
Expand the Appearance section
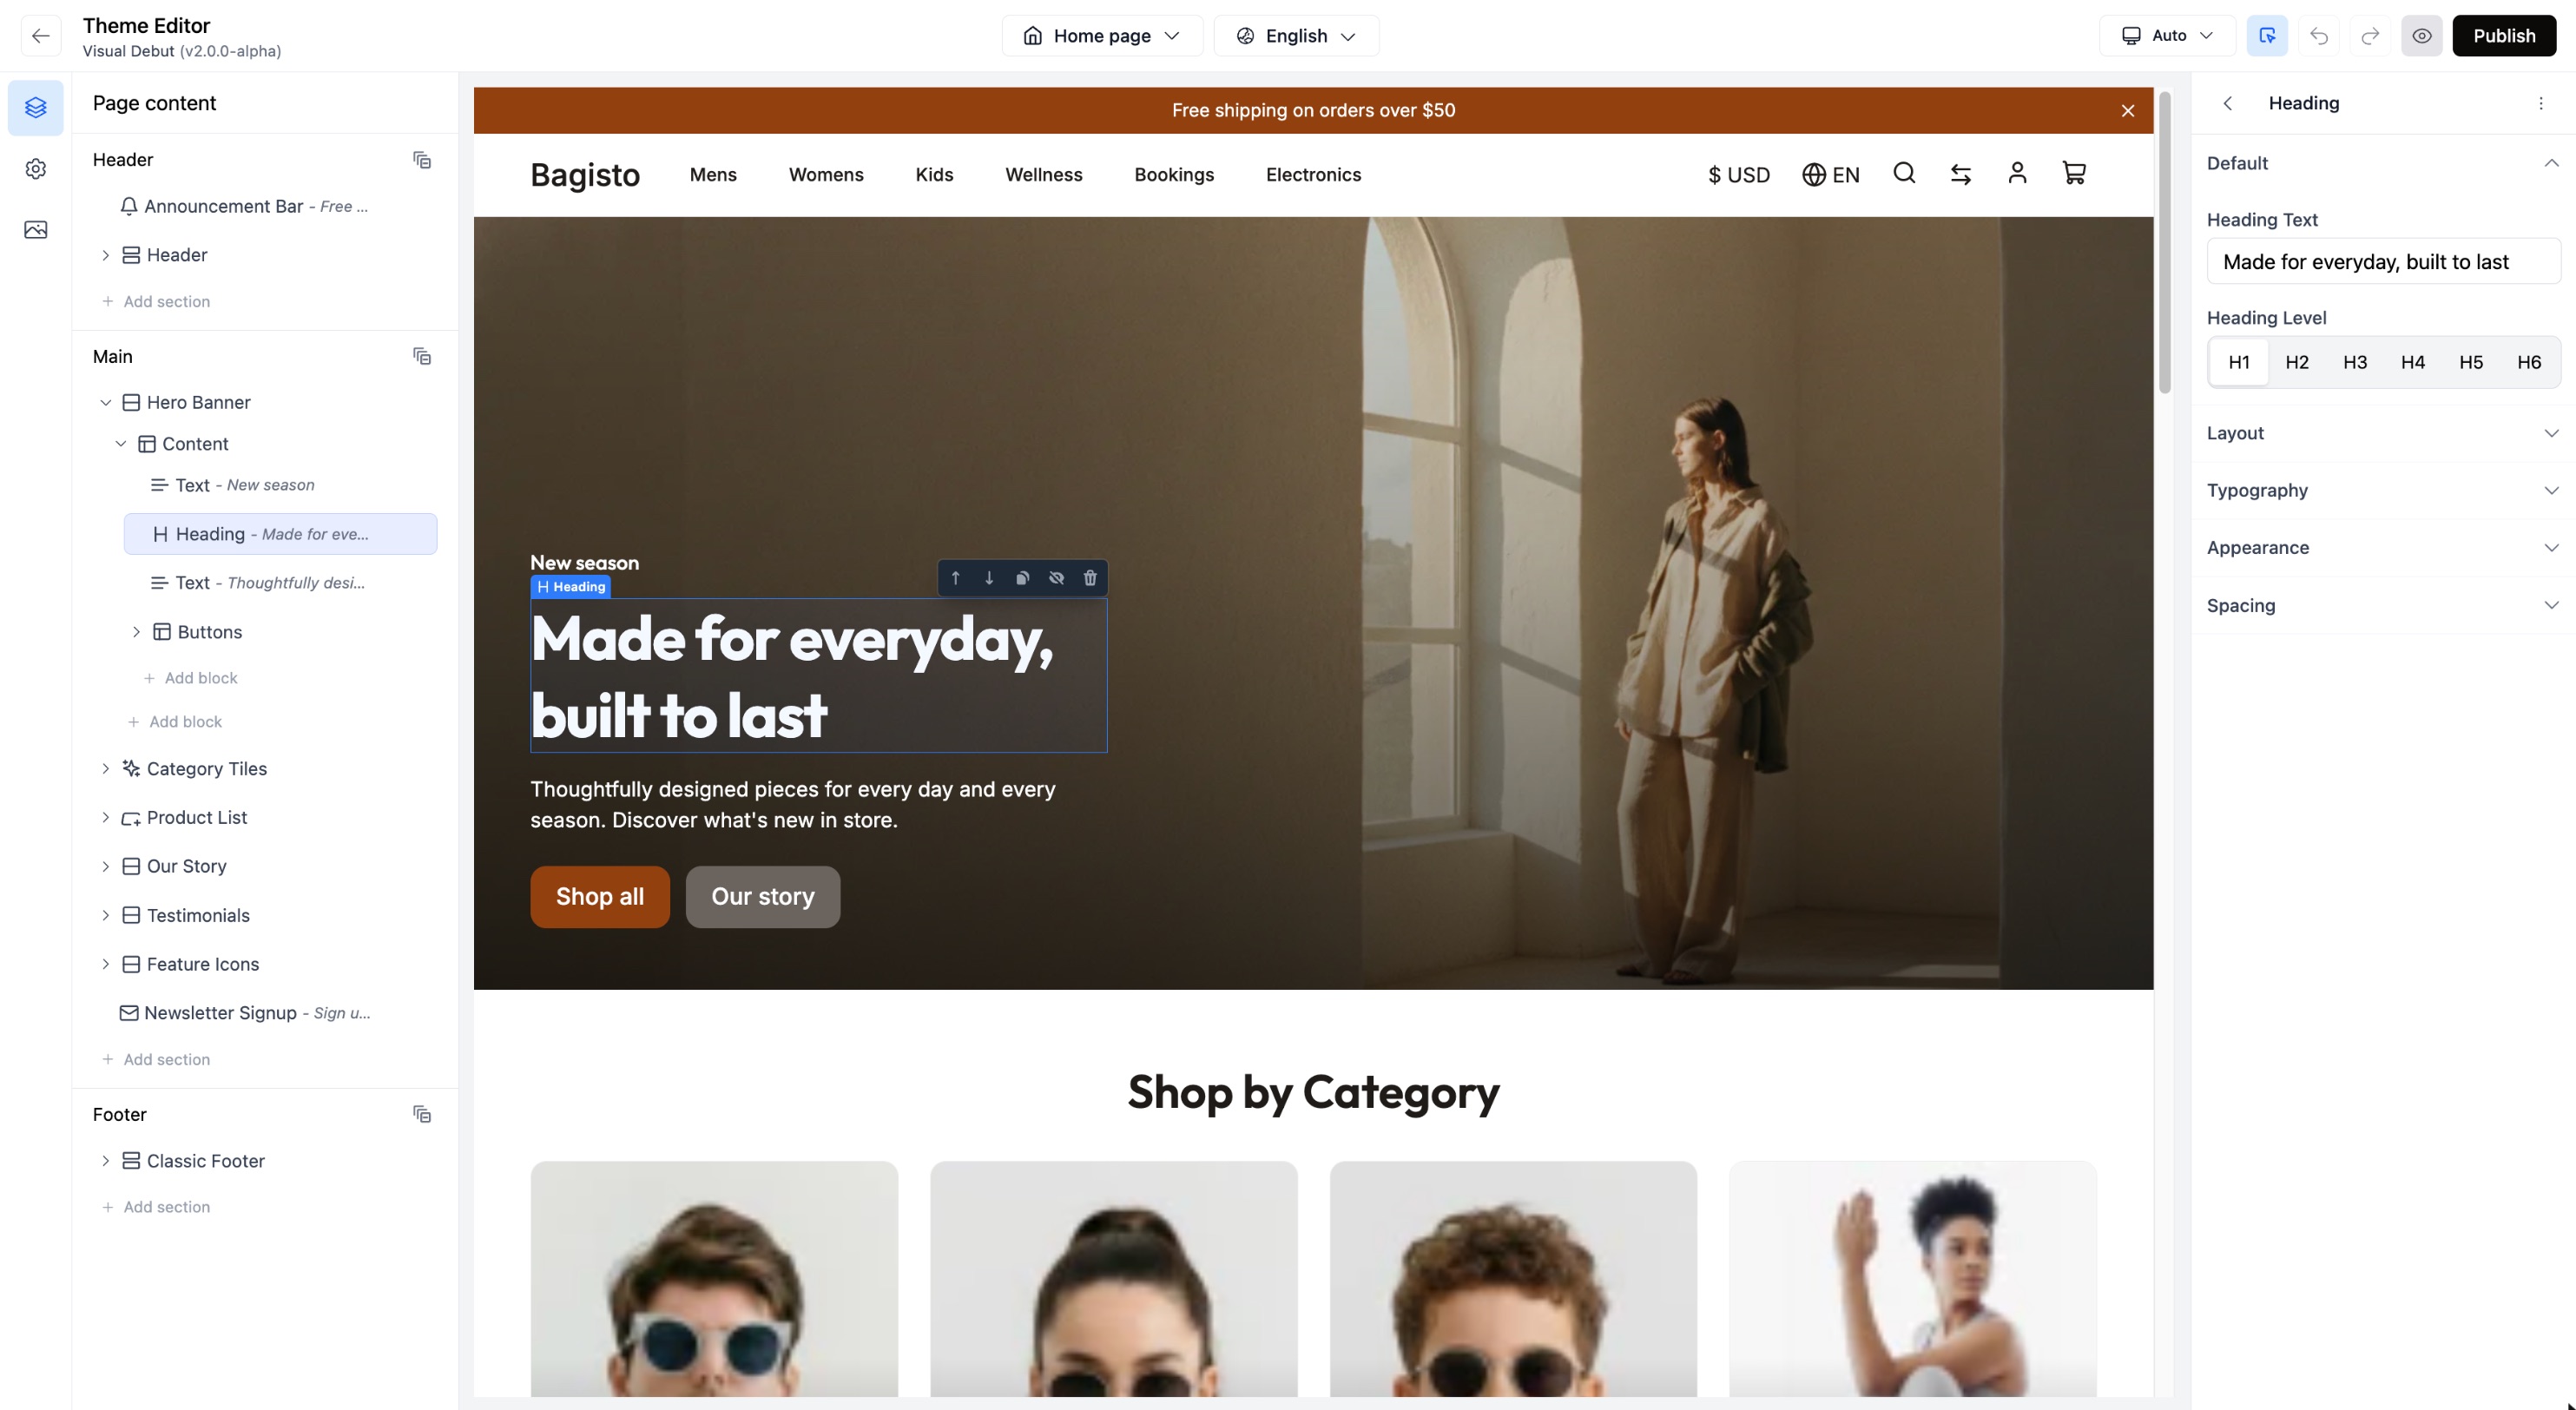[2383, 548]
